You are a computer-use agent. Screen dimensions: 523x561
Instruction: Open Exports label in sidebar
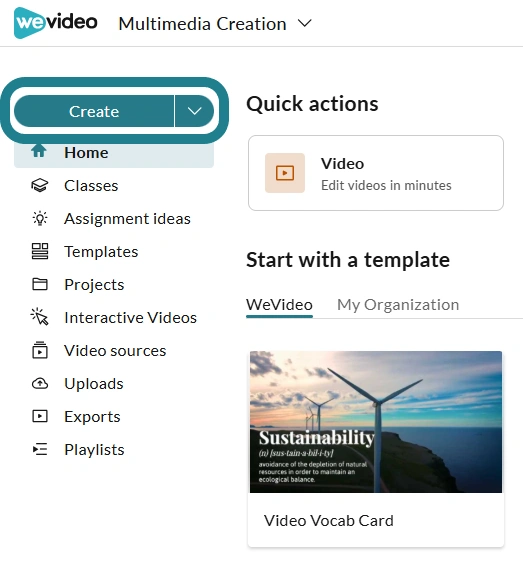click(x=92, y=417)
